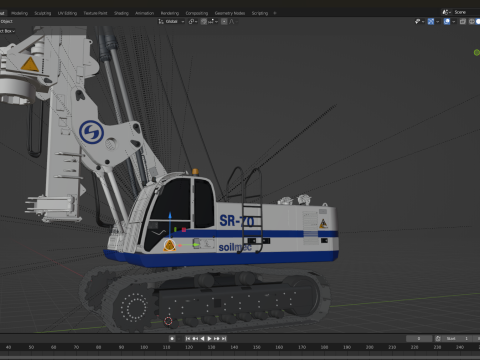Click frame 120 on the timeline ruler

point(189,347)
